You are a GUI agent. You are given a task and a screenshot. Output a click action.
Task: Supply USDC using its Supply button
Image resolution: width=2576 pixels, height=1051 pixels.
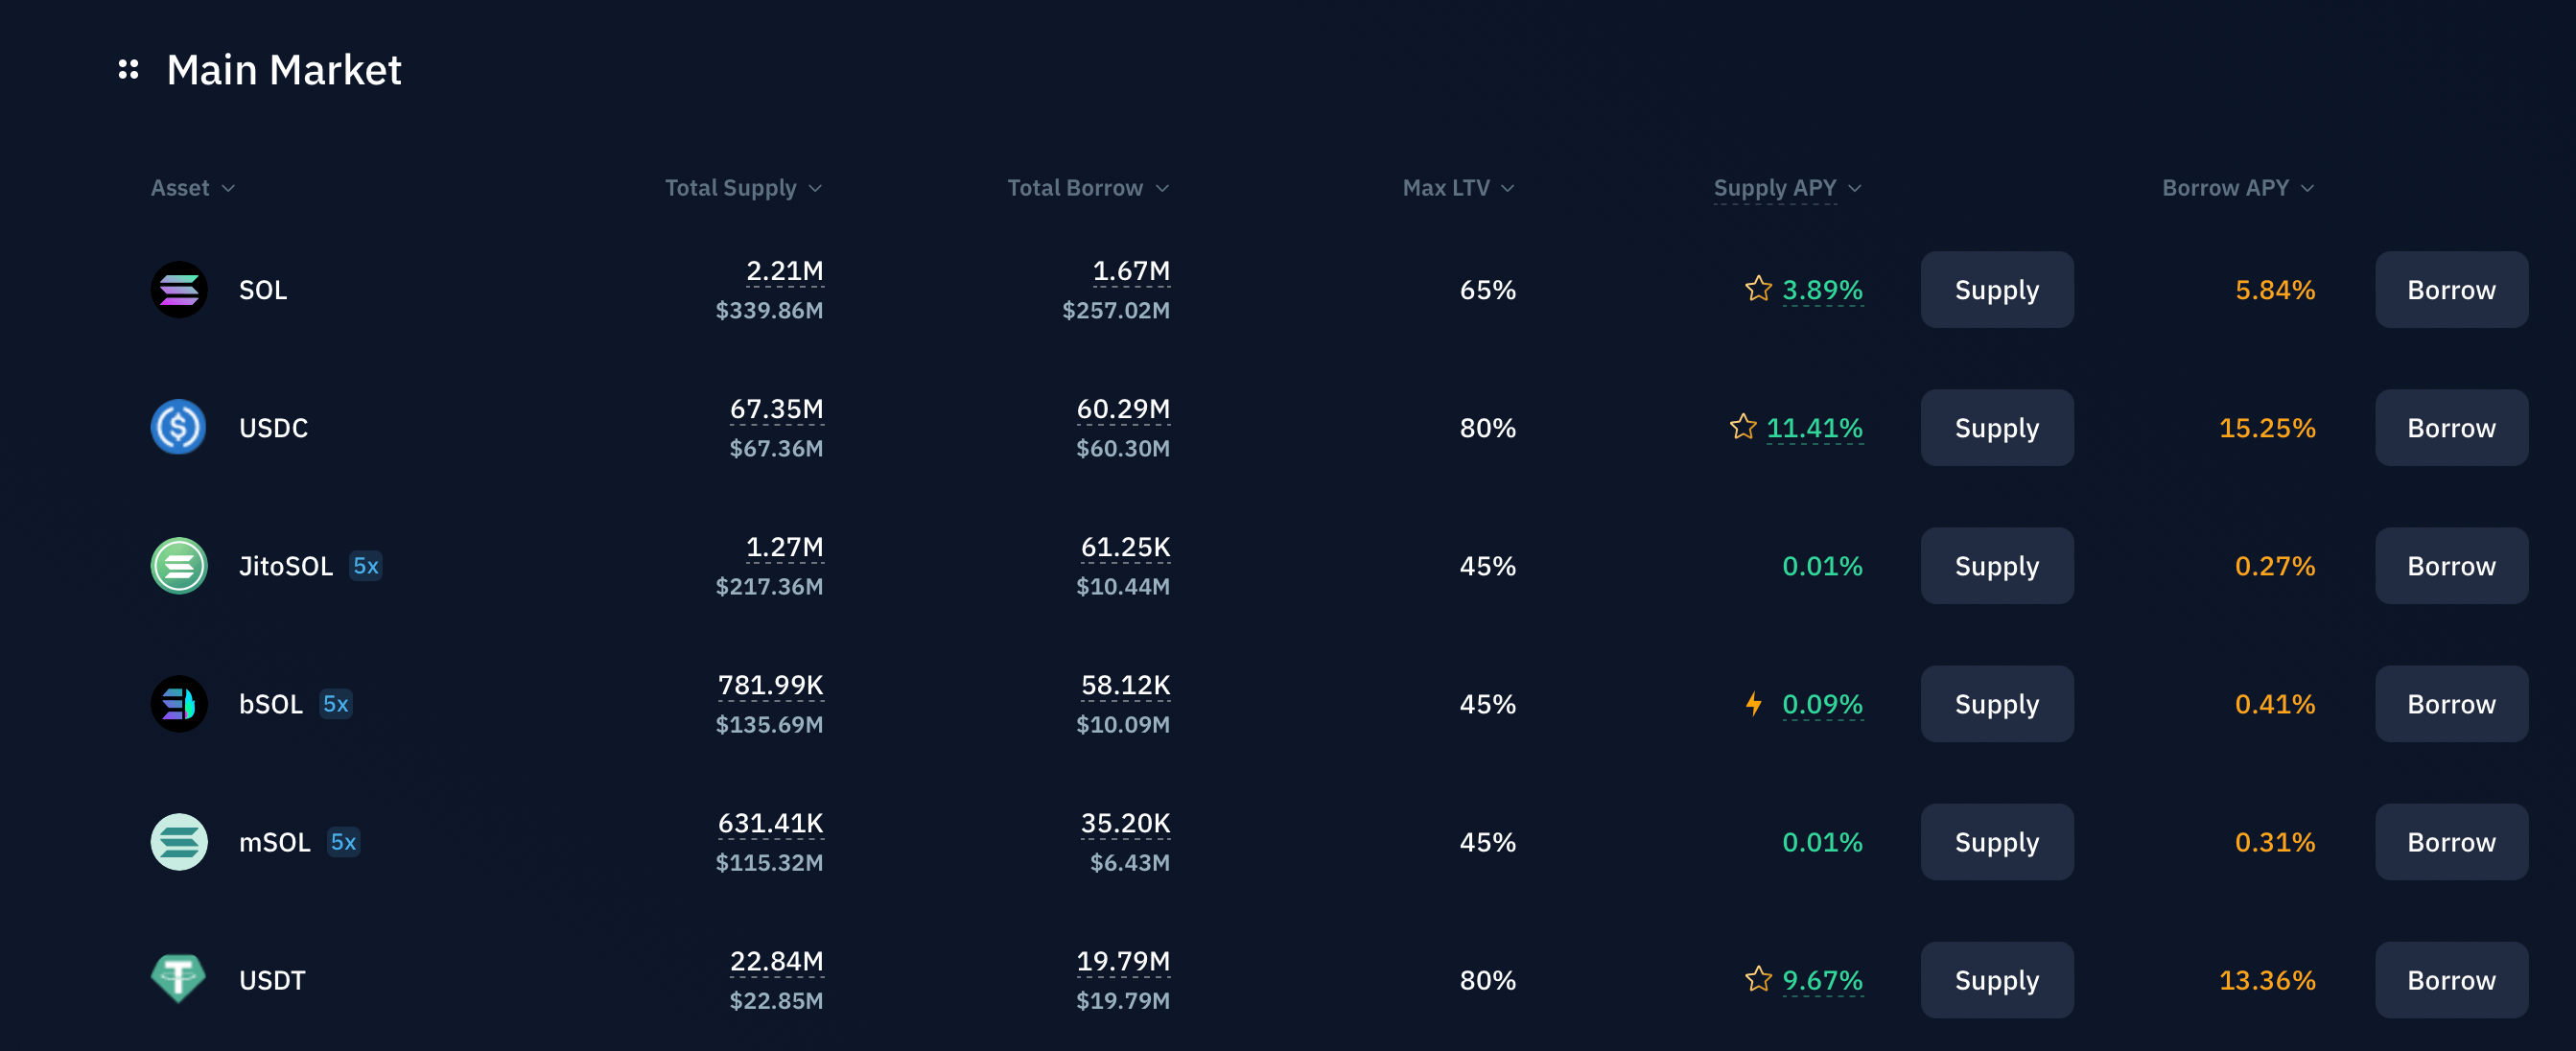pos(1997,428)
